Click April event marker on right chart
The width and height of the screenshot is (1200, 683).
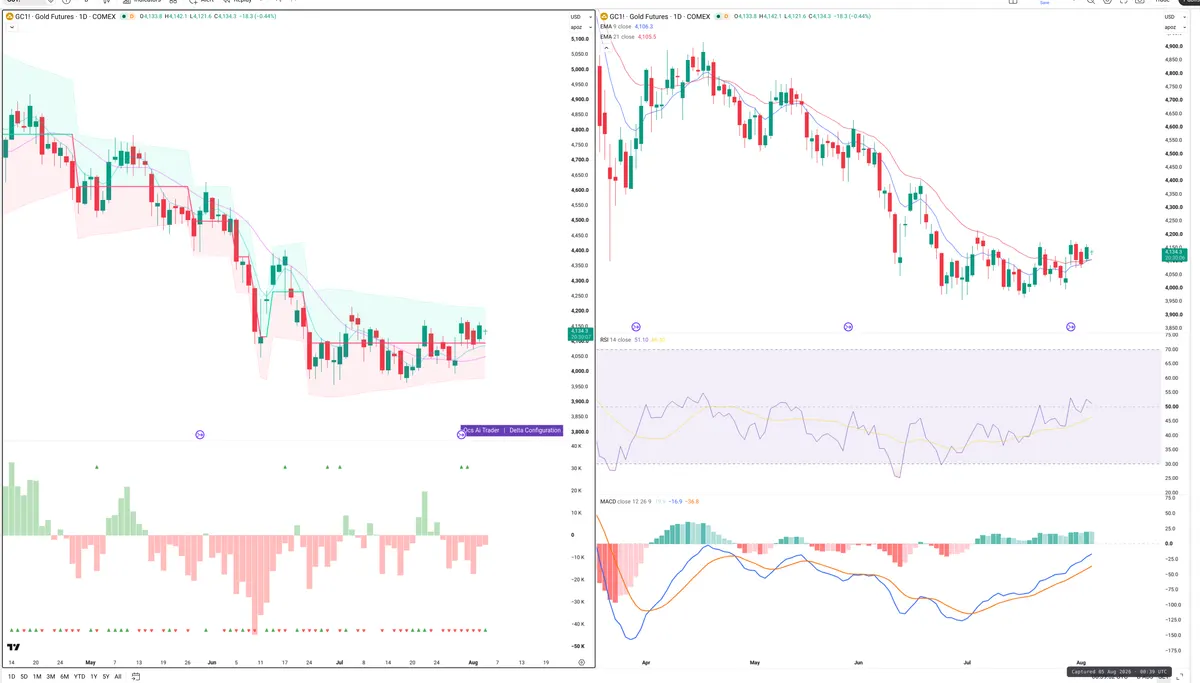636,326
